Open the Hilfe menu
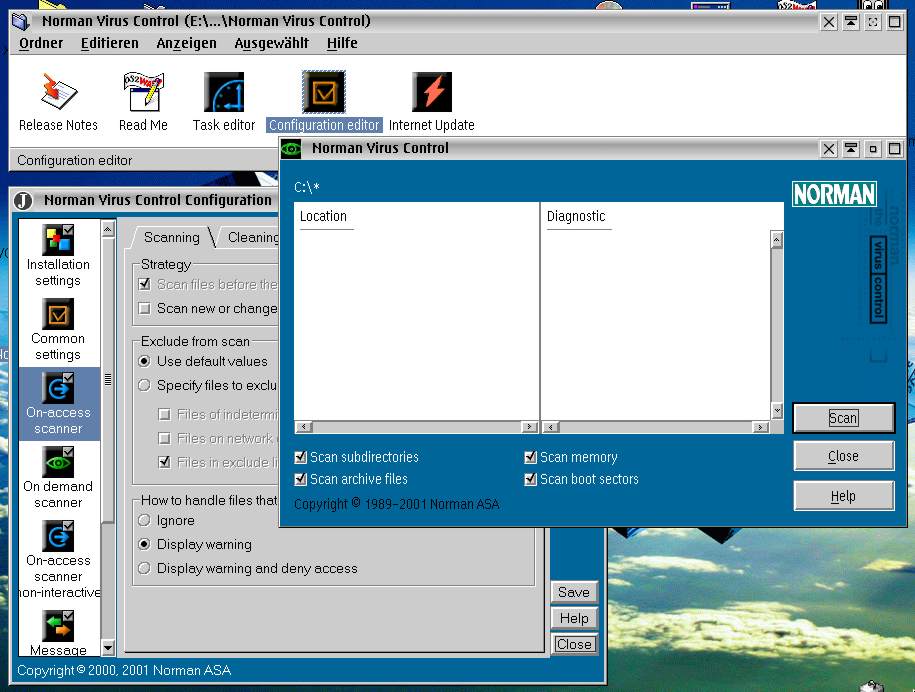 tap(342, 43)
